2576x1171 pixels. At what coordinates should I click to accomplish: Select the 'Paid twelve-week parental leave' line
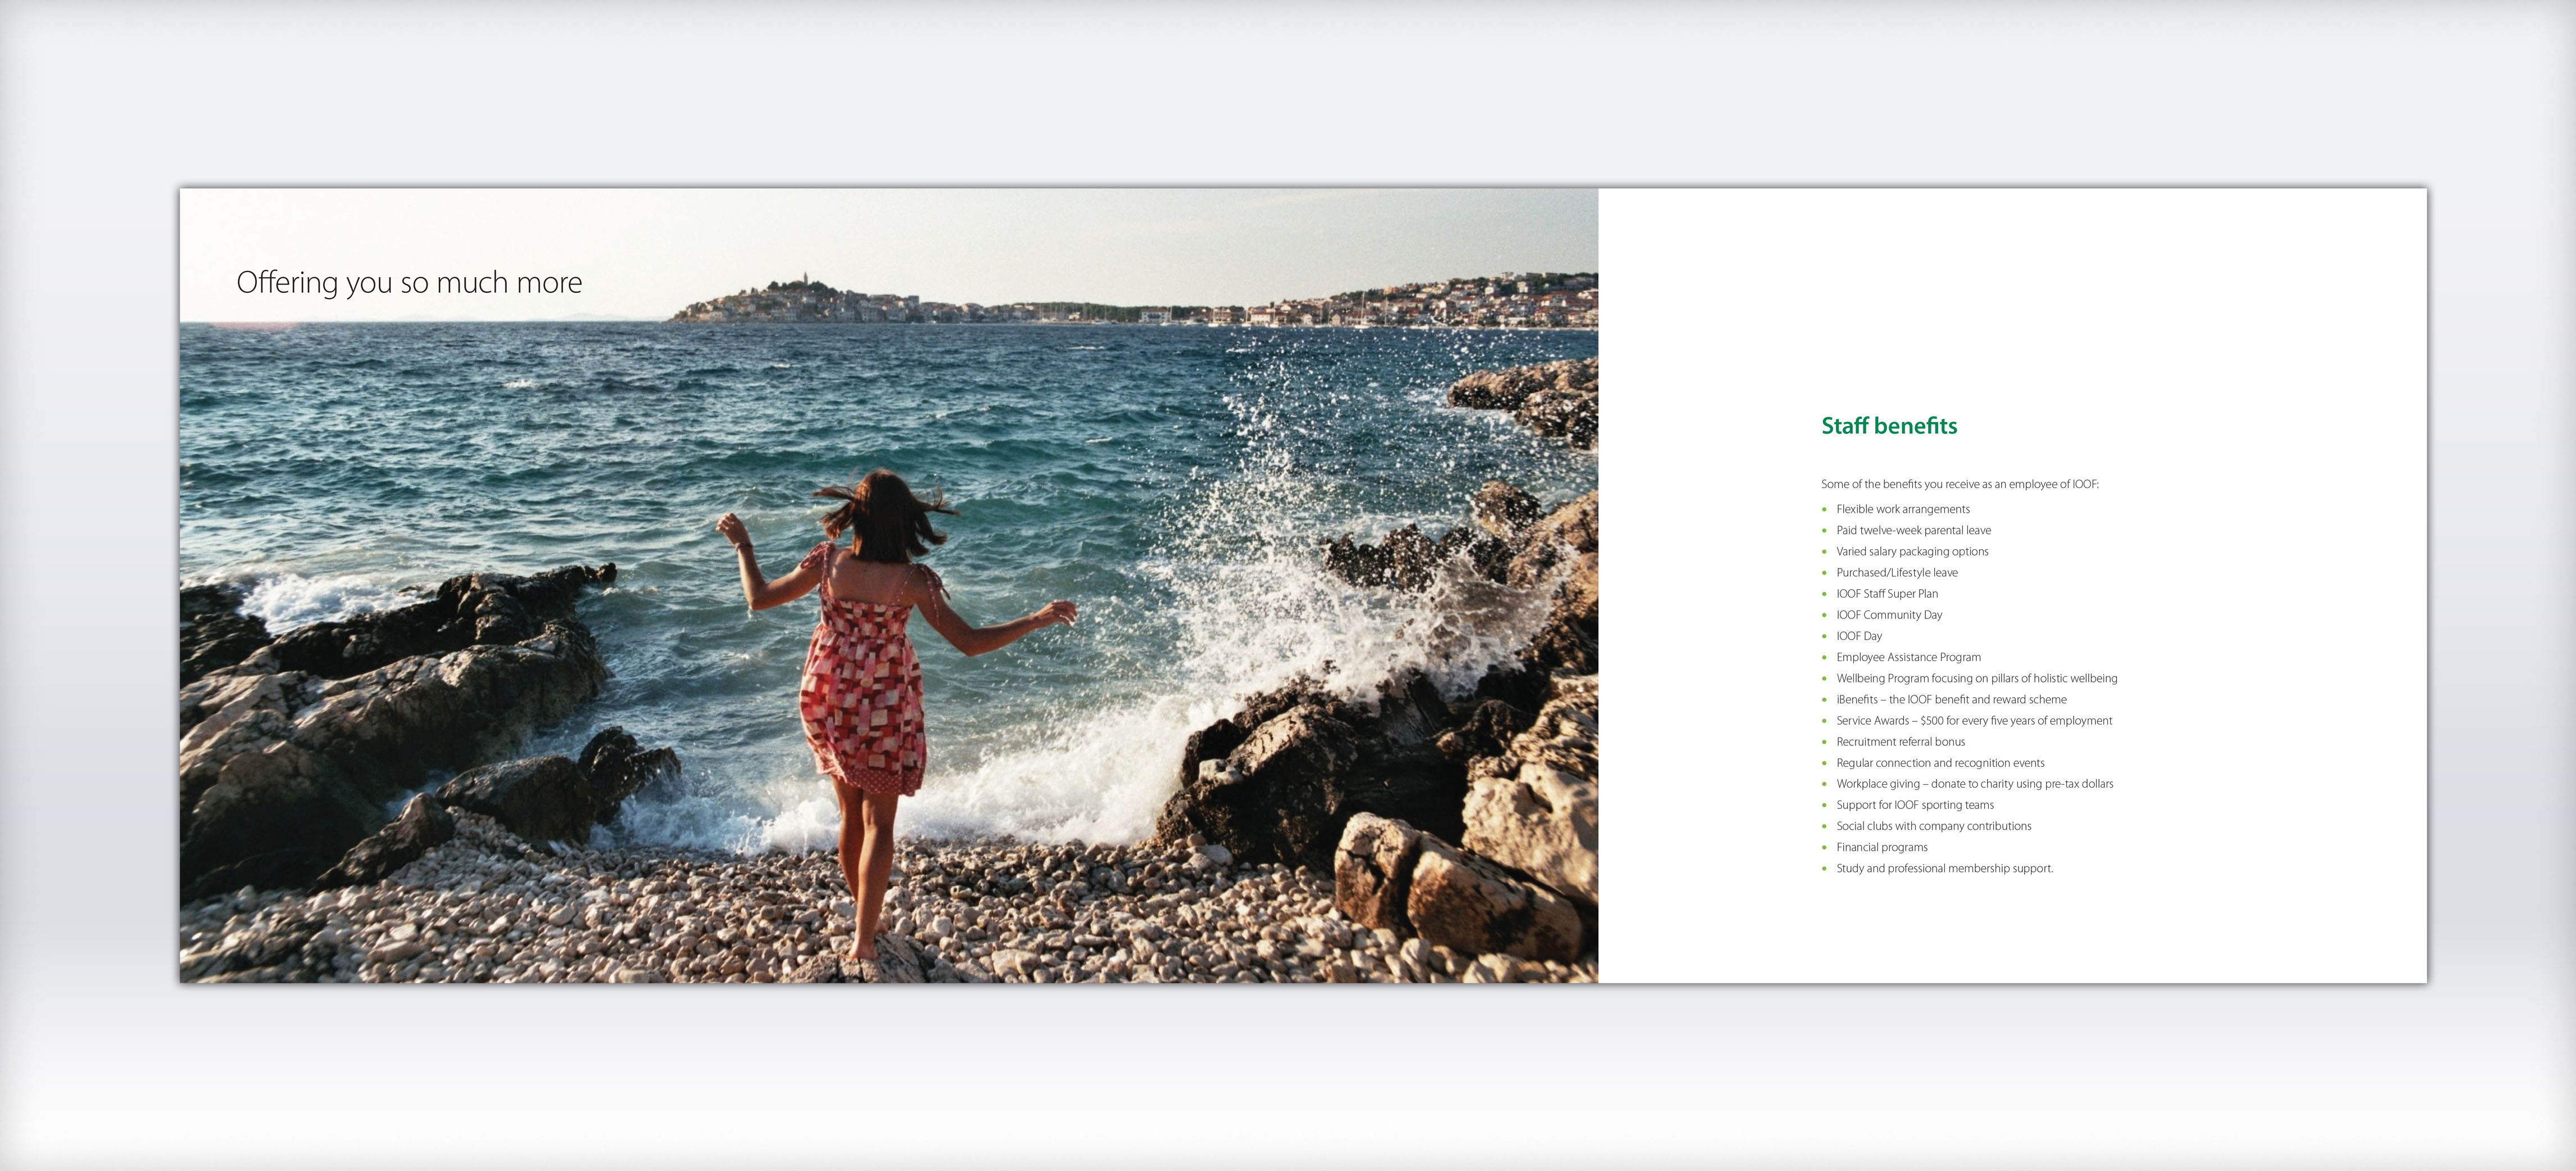[x=1912, y=530]
